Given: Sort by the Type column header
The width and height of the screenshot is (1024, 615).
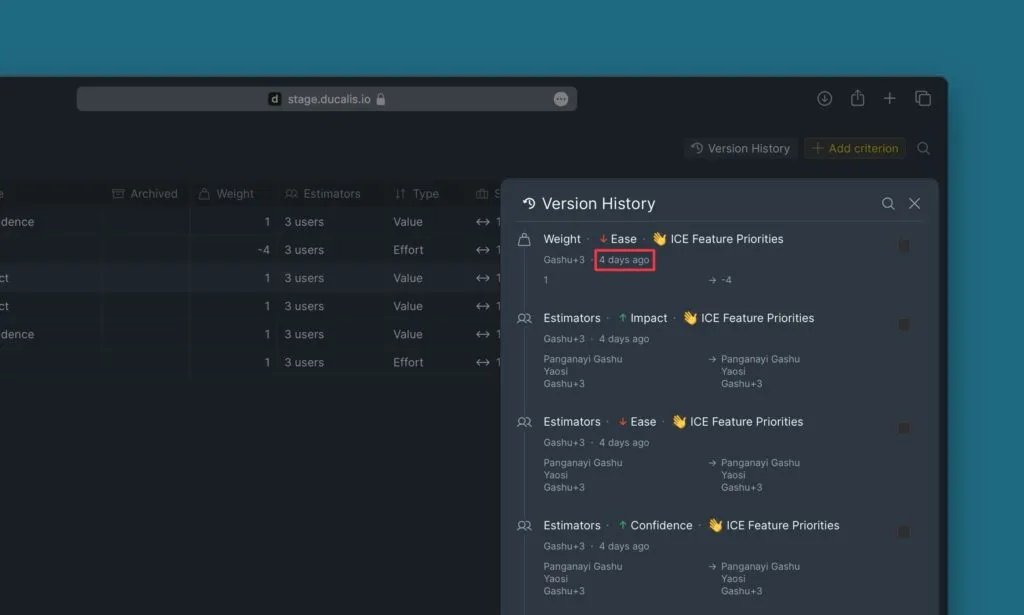Looking at the screenshot, I should (417, 194).
